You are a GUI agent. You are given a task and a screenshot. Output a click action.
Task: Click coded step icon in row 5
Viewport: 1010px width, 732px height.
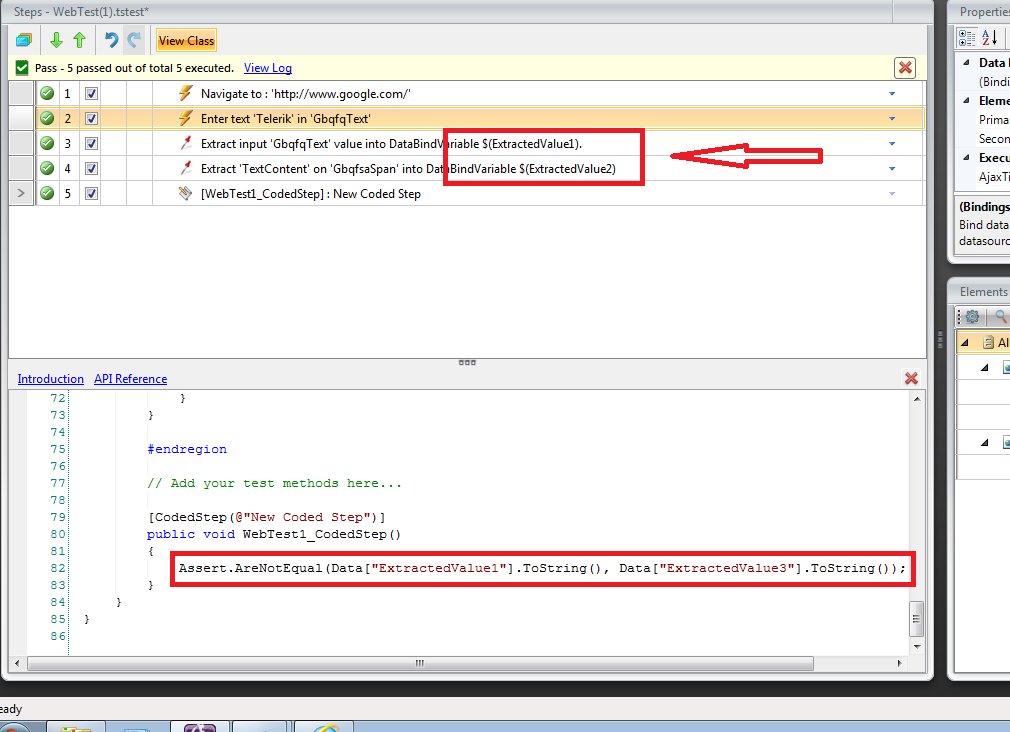click(186, 193)
